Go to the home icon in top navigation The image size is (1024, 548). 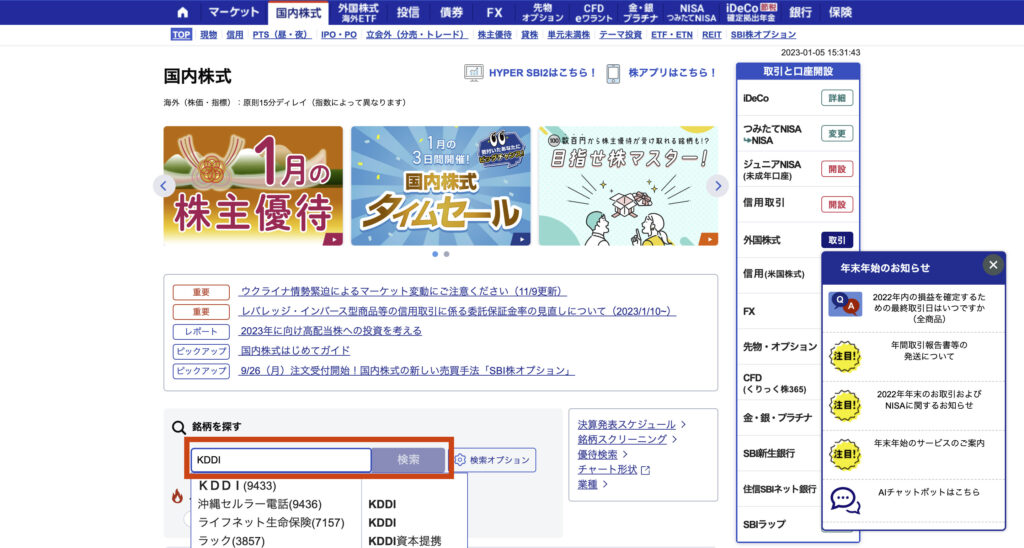(x=183, y=12)
